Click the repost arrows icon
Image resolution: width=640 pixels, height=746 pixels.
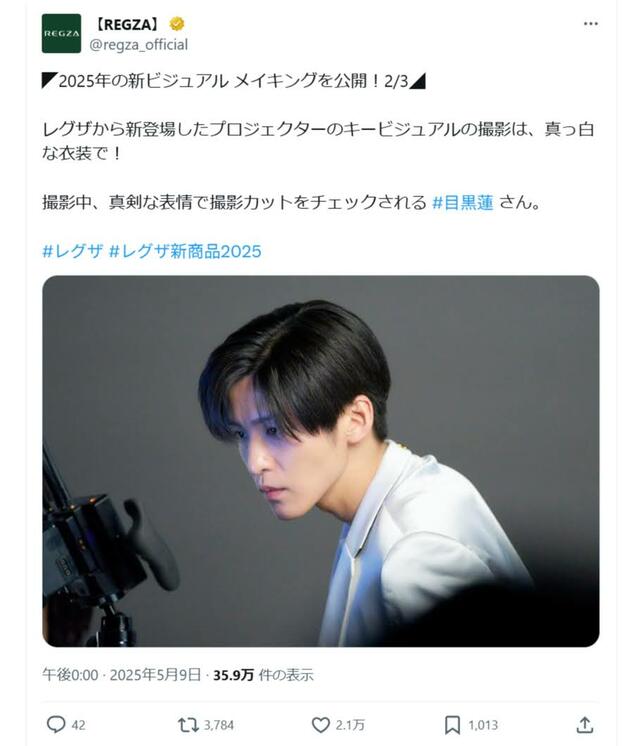click(x=187, y=725)
